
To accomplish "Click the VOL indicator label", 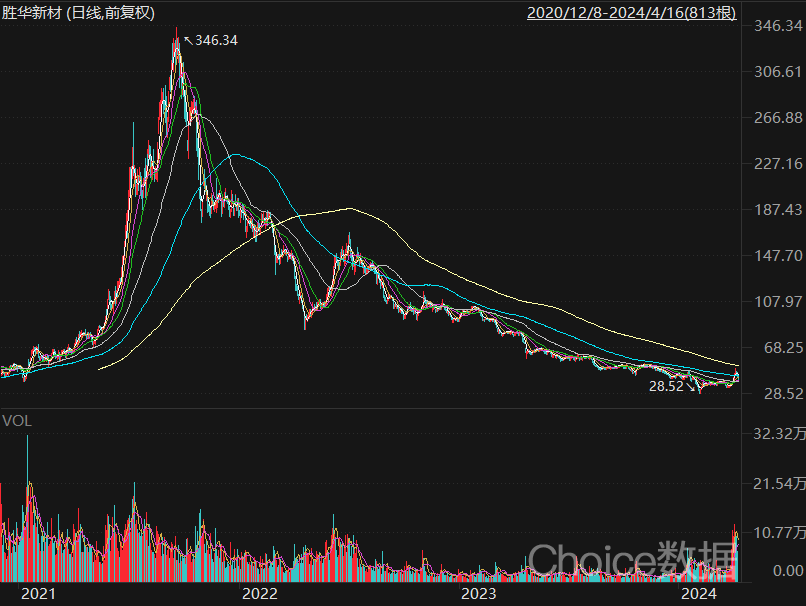I will pyautogui.click(x=17, y=421).
